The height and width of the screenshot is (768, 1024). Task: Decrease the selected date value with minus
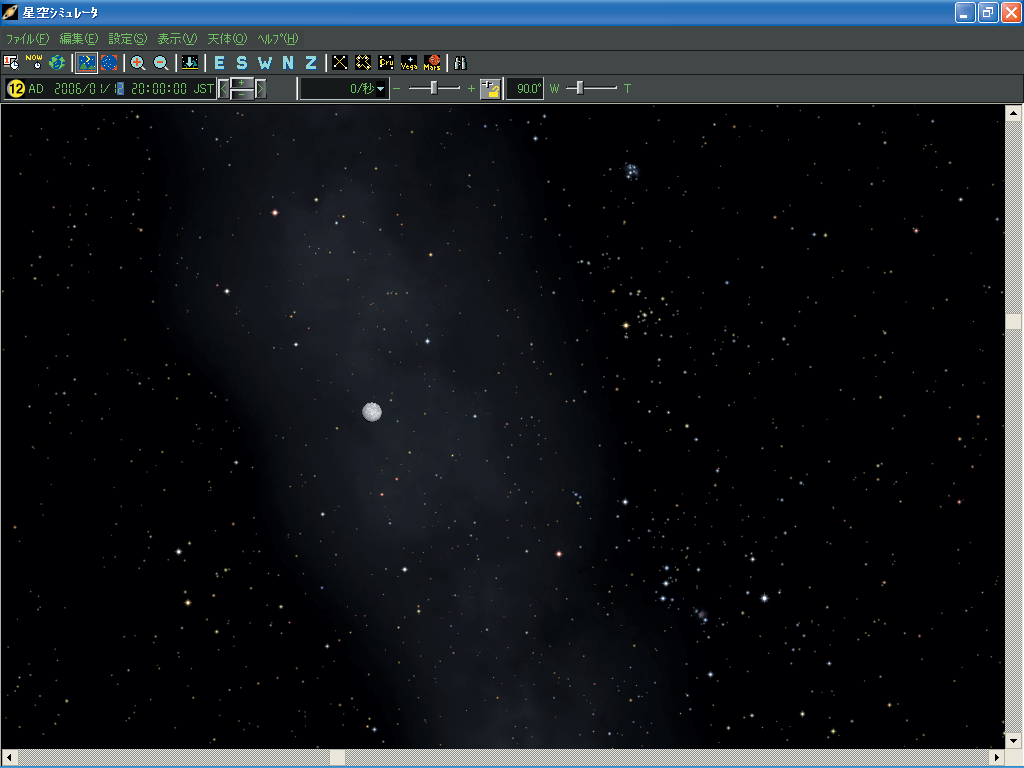tap(242, 94)
